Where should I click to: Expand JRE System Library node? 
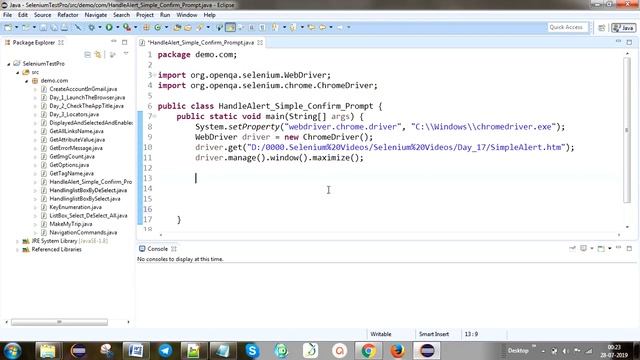click(x=18, y=241)
